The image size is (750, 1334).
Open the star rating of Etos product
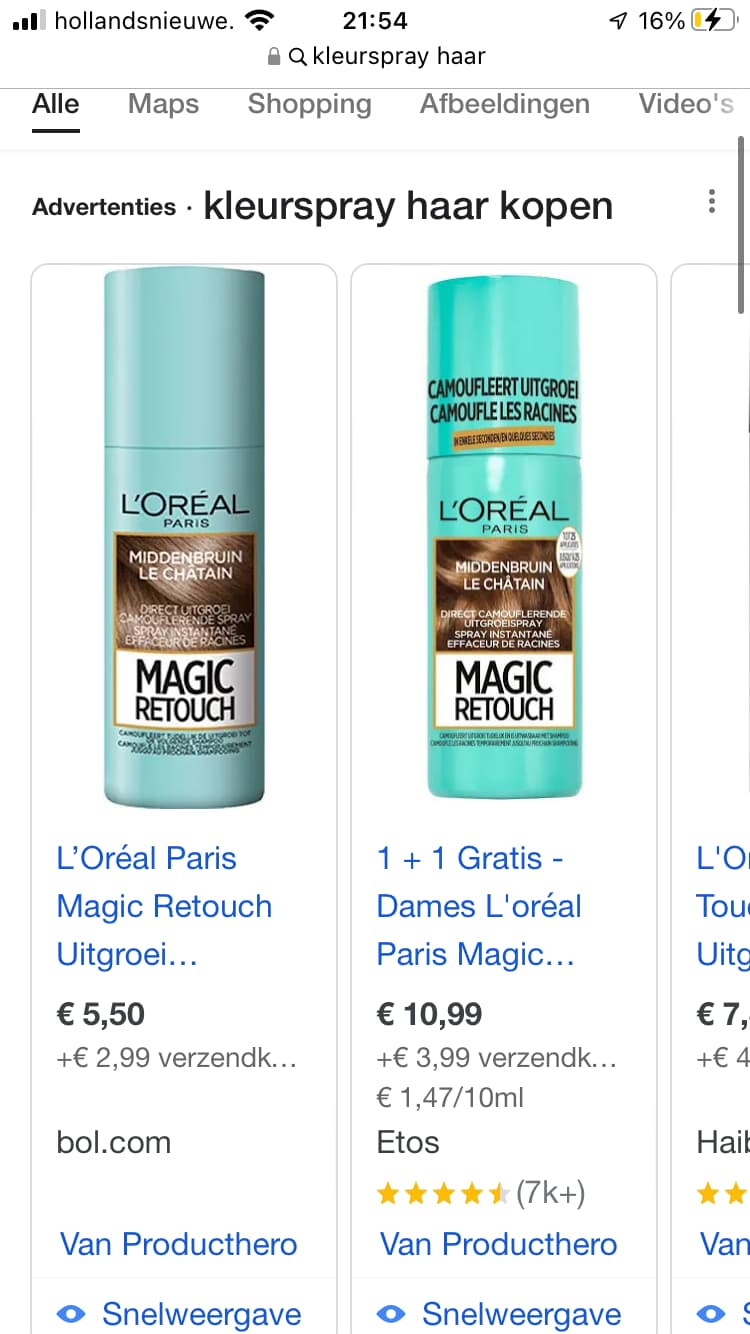(x=481, y=1193)
